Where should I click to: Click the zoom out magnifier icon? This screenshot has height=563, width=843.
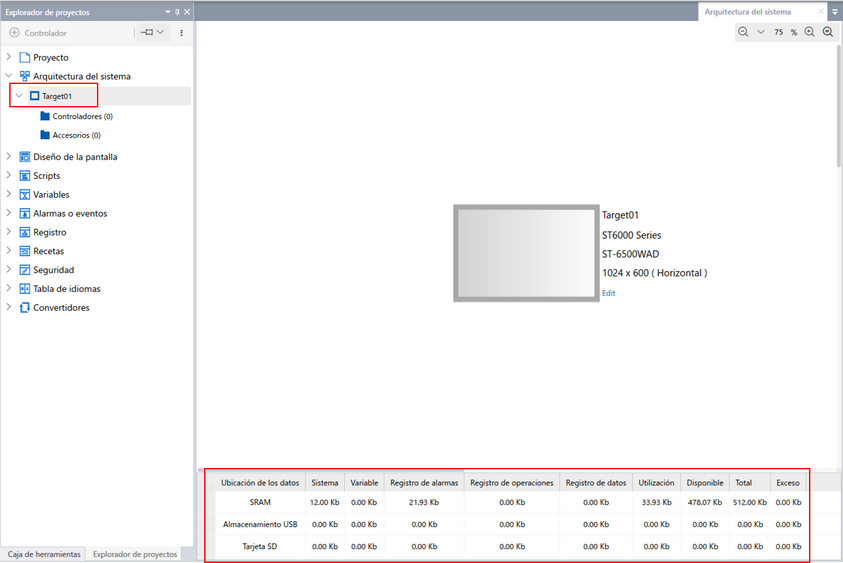[x=743, y=32]
